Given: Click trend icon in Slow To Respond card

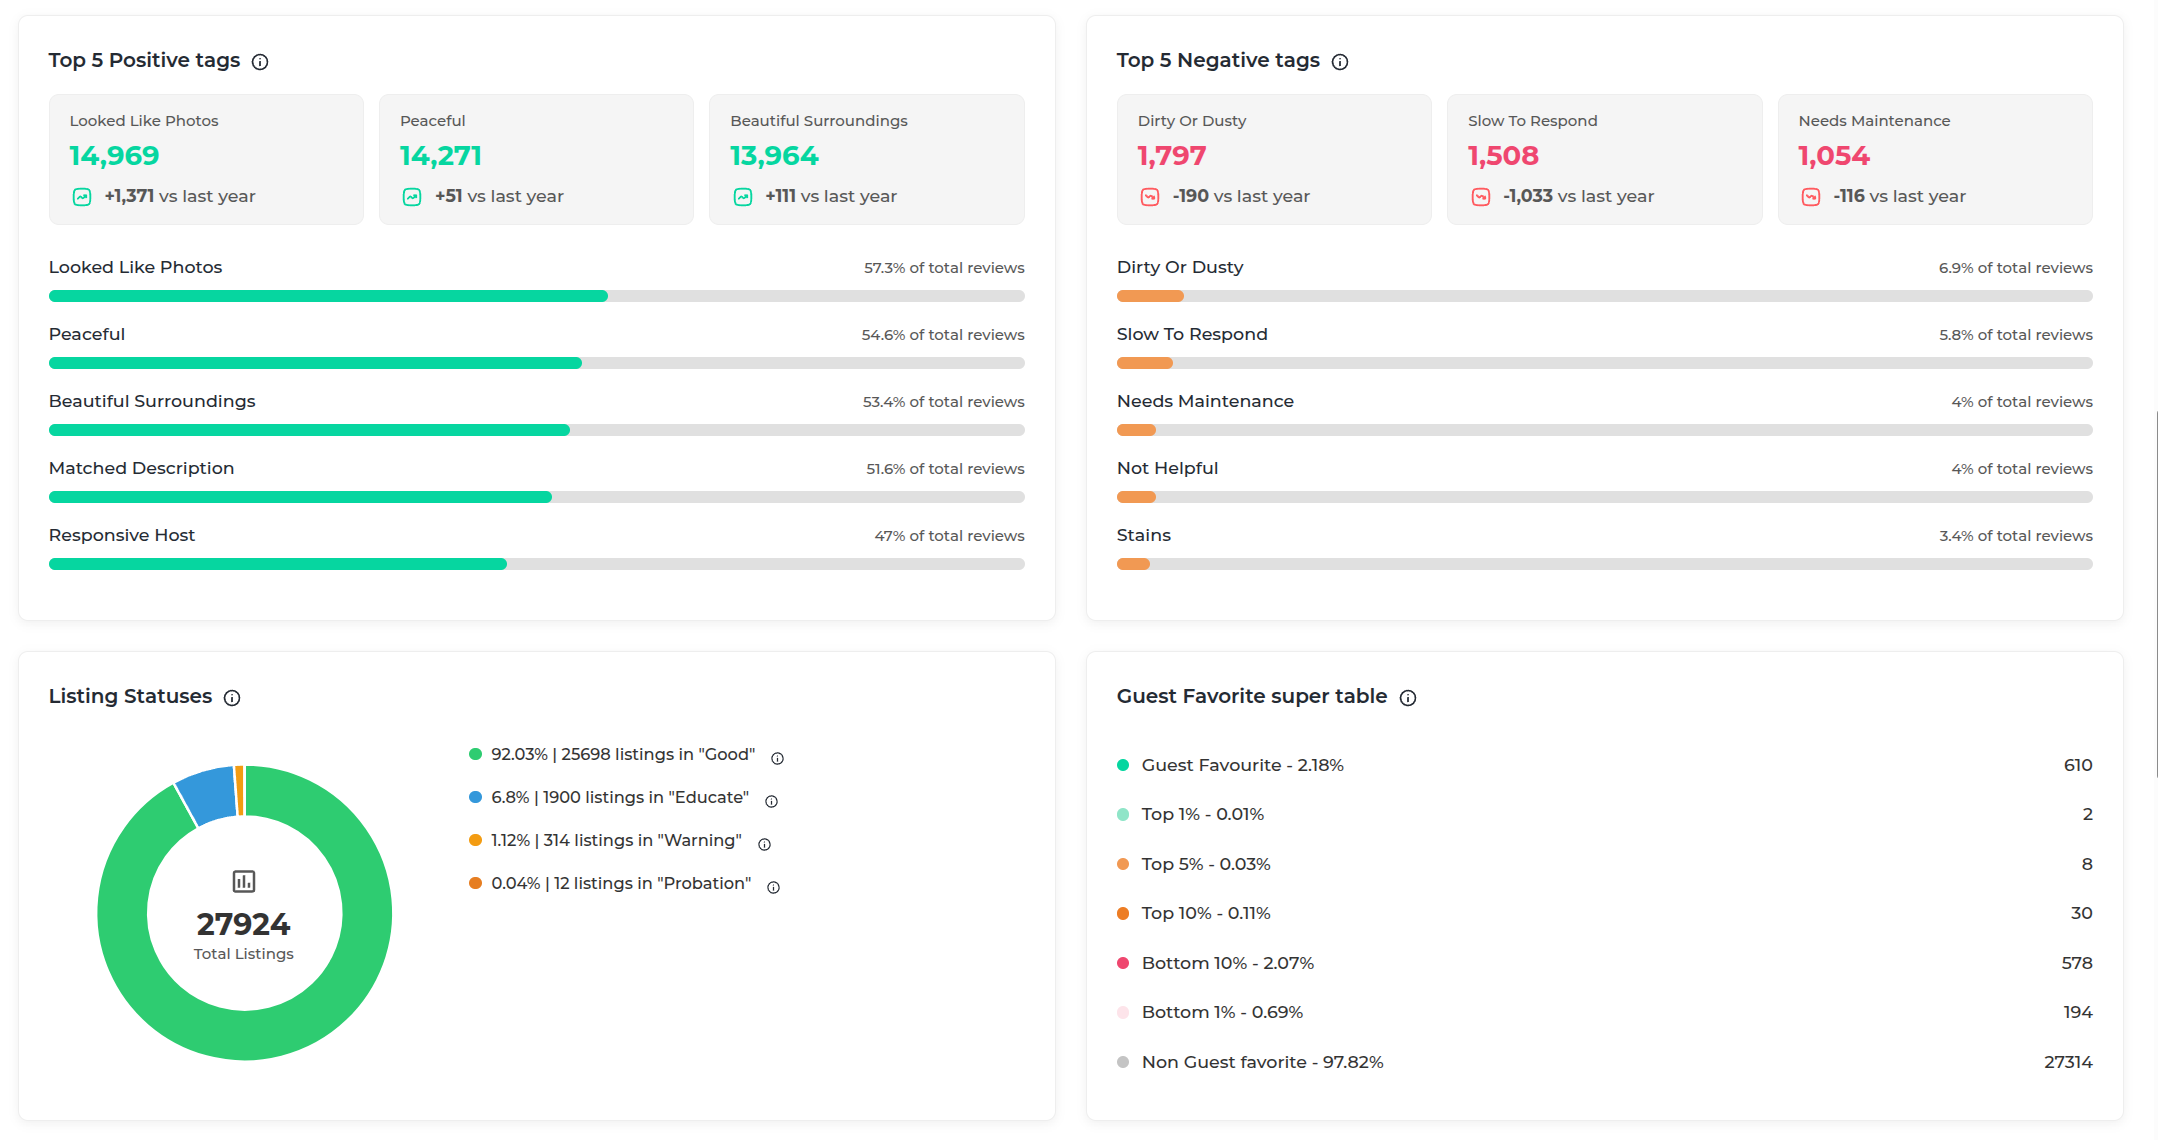Looking at the screenshot, I should click(1480, 197).
